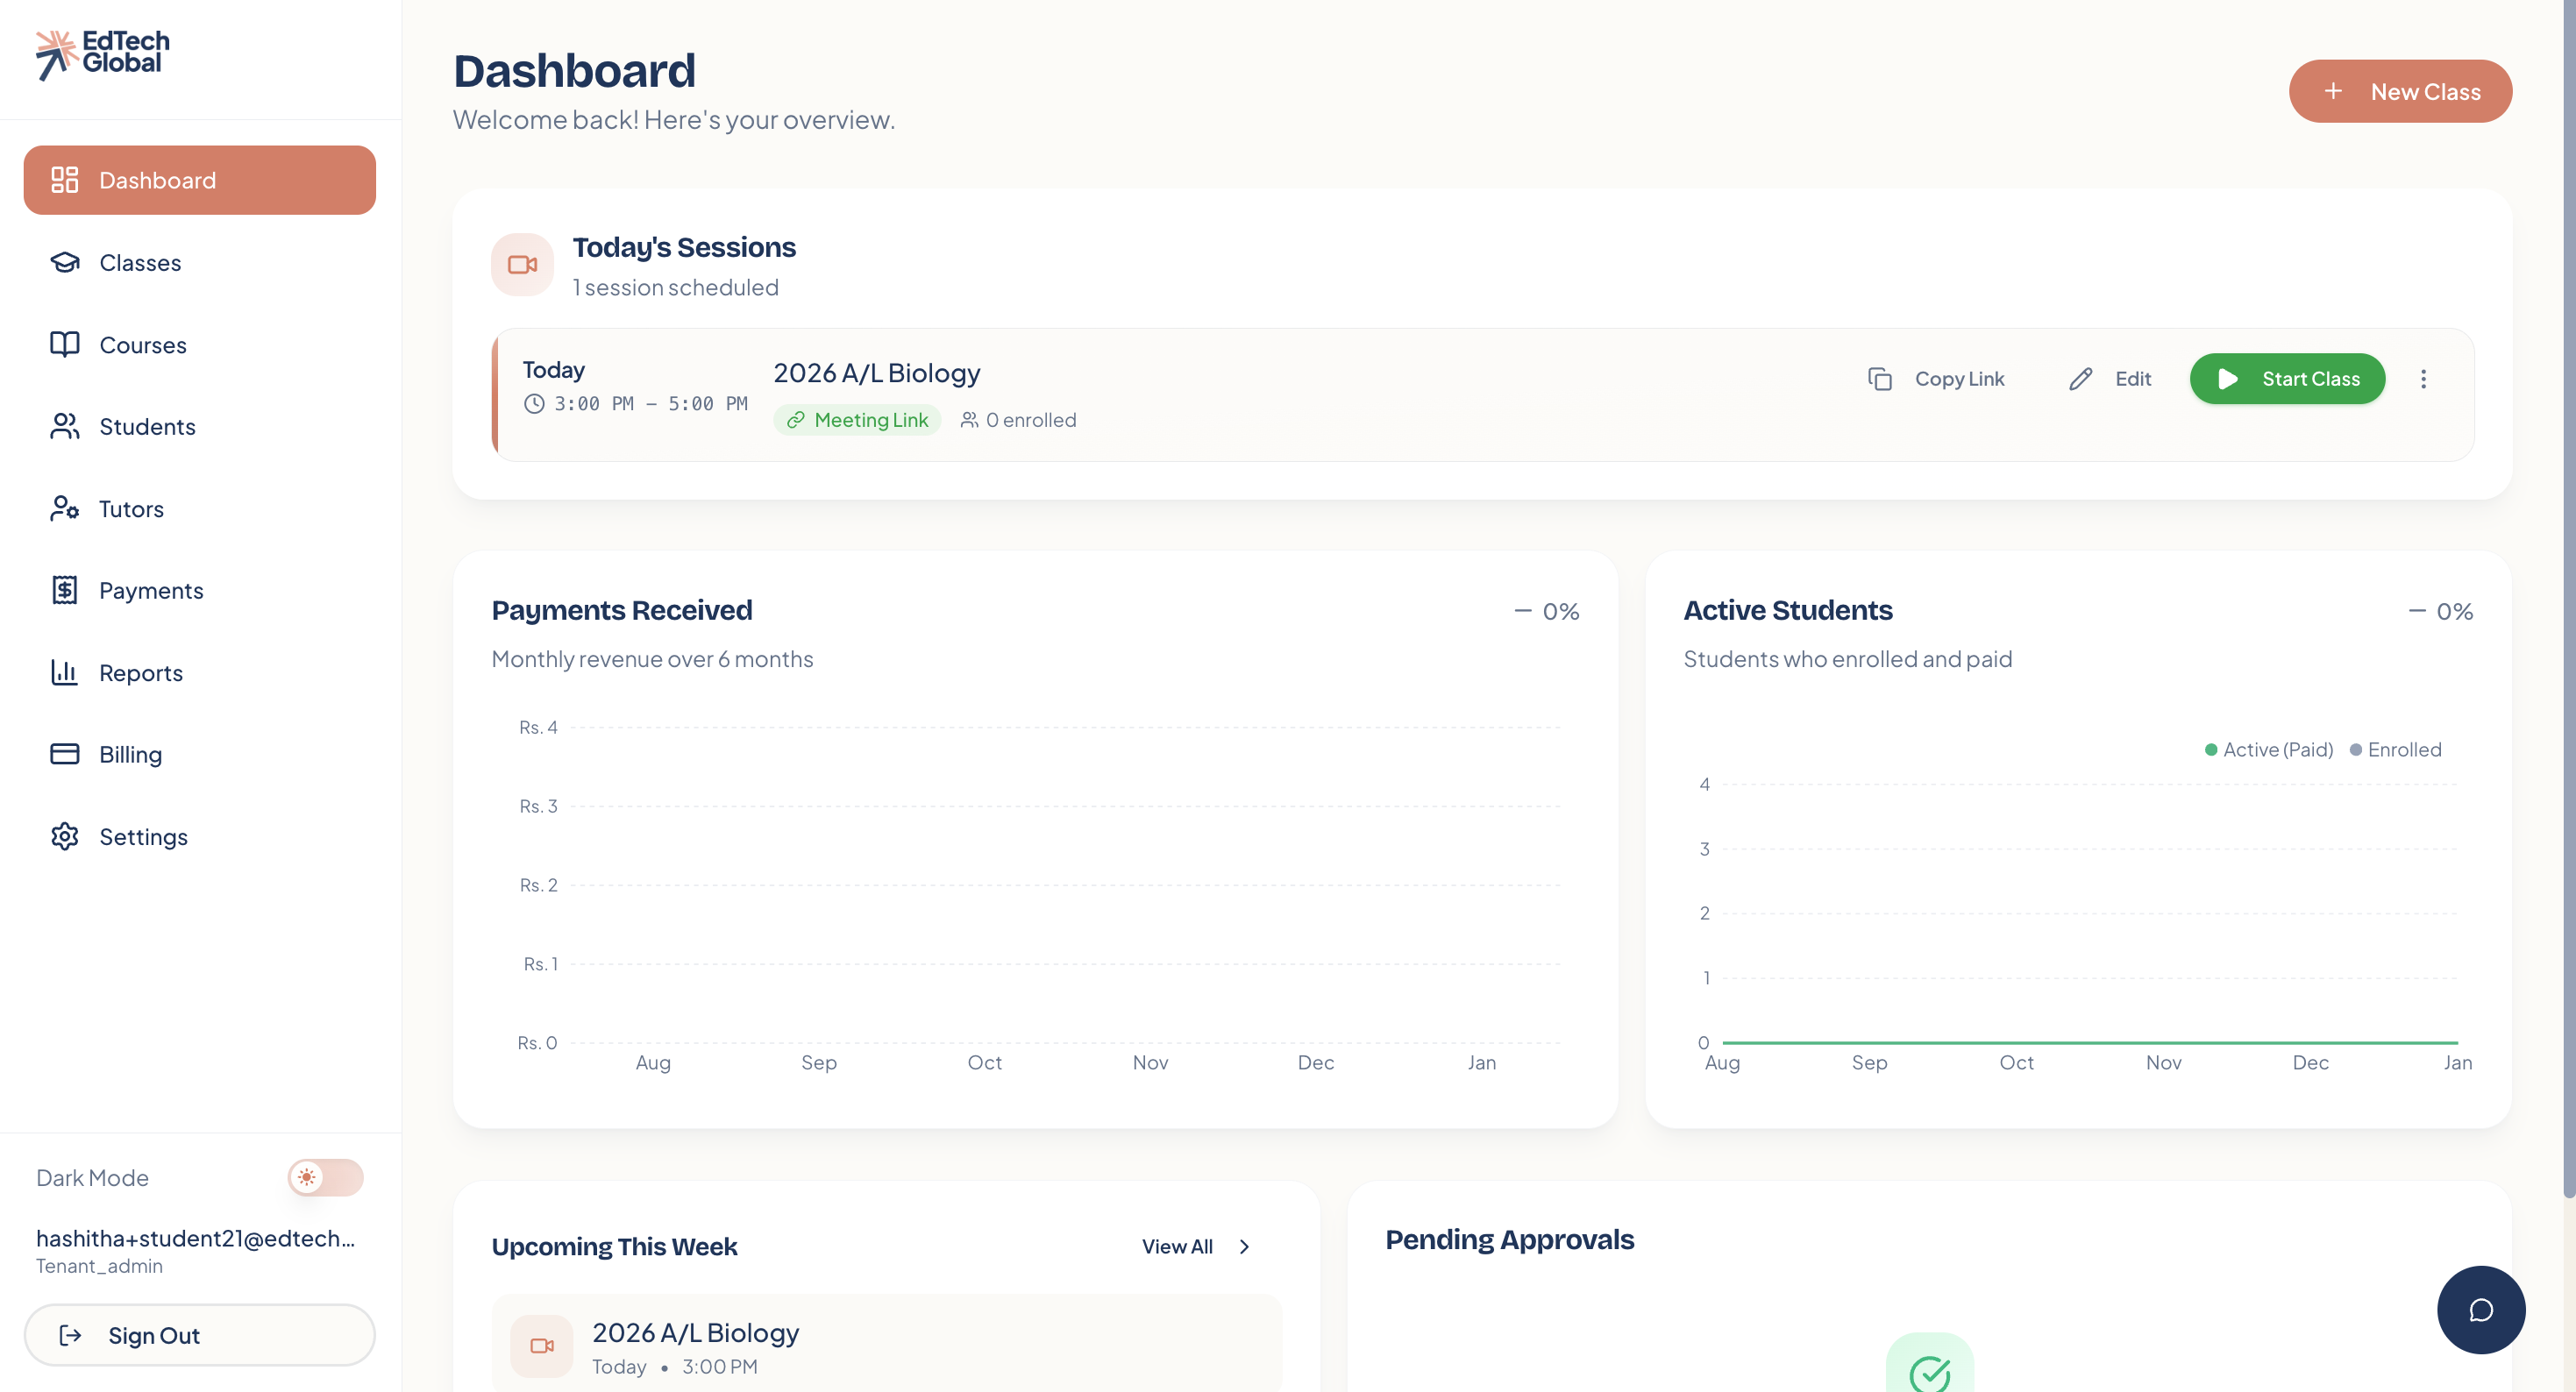Click the graduation cap Classes icon
This screenshot has width=2576, height=1392.
(65, 262)
